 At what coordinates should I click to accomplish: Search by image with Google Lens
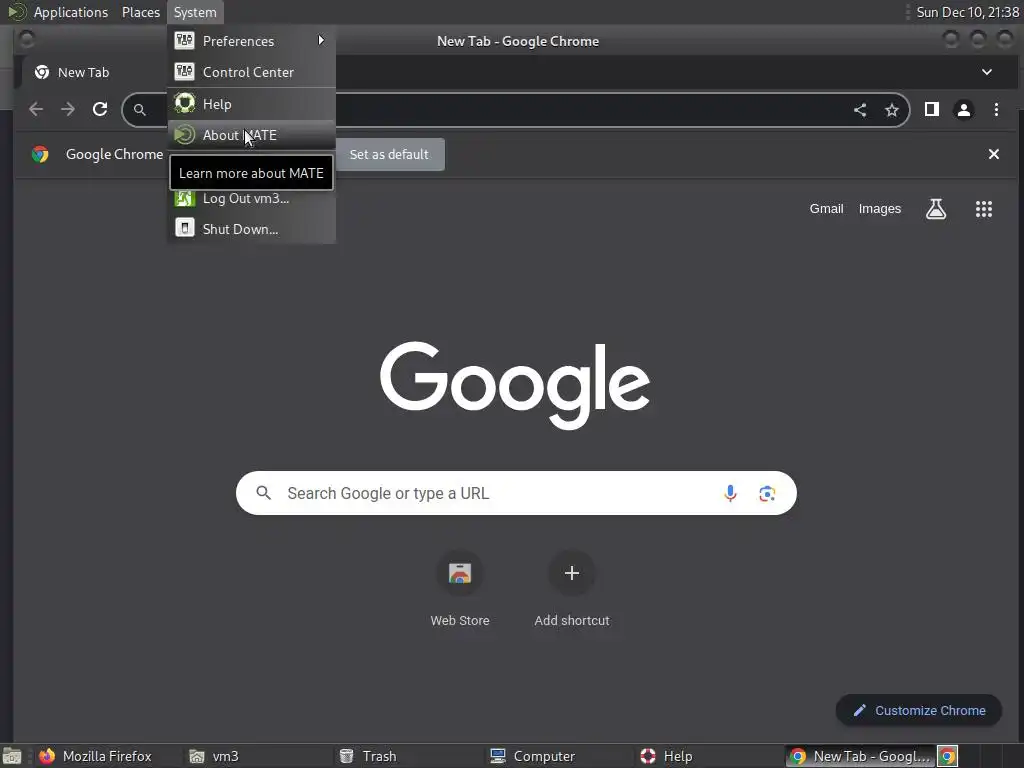[x=767, y=493]
